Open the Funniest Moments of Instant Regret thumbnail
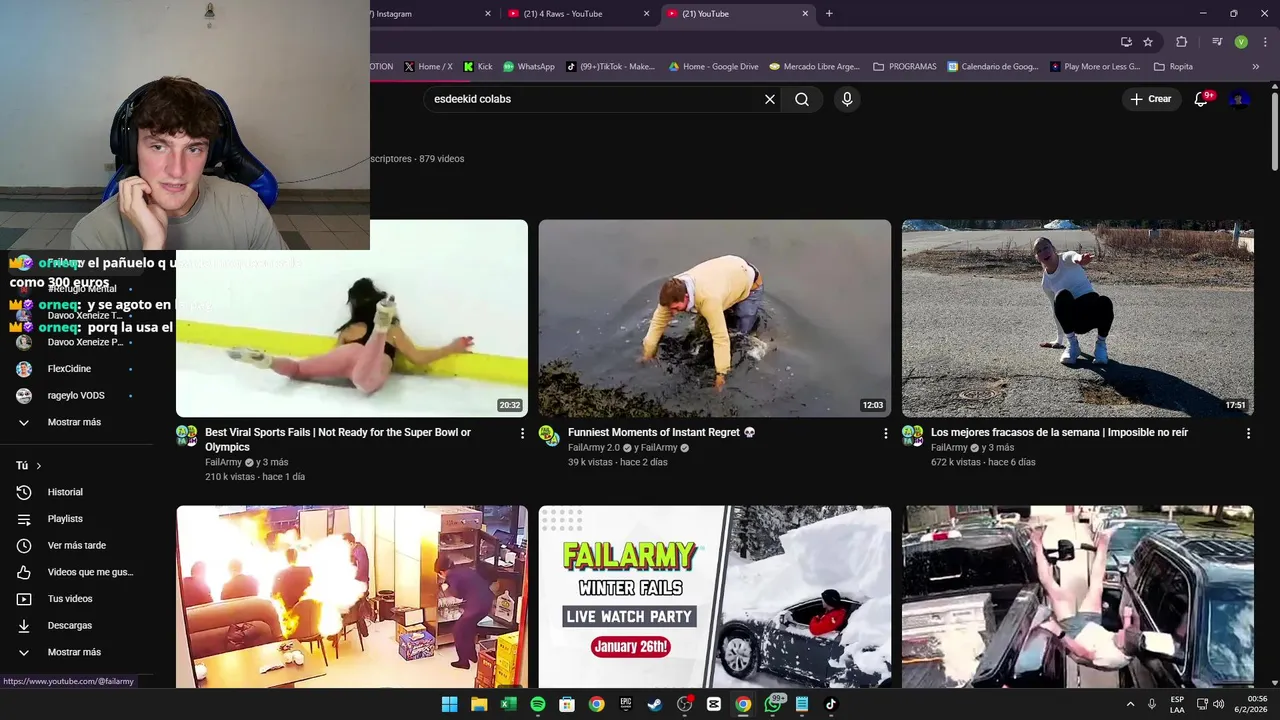 point(715,318)
